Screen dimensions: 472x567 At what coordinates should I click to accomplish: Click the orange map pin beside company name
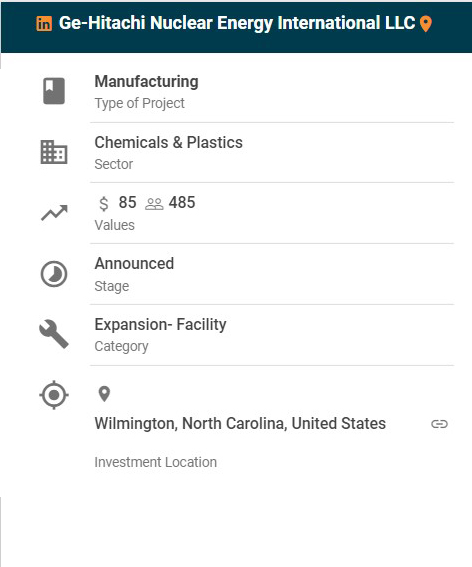click(426, 24)
